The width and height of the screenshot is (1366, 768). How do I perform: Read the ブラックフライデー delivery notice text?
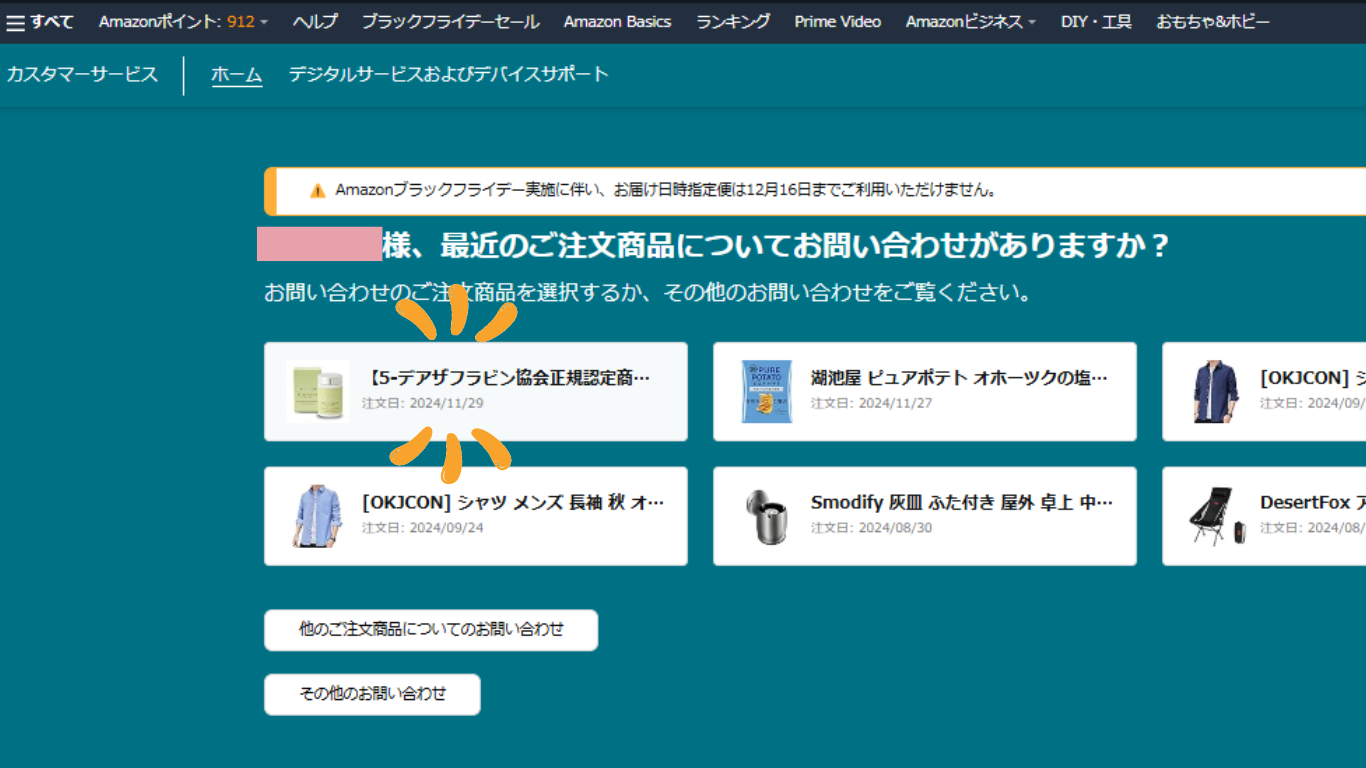pyautogui.click(x=665, y=190)
